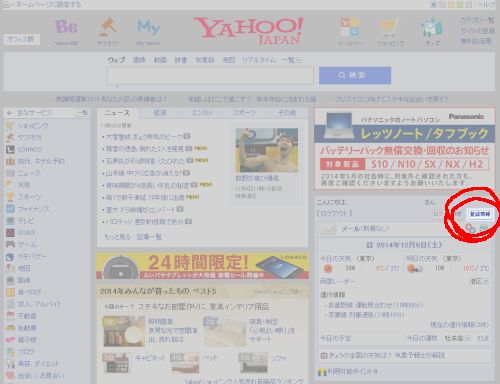Open the 一覧 link in the services header
This screenshot has width=500, height=384.
coord(82,113)
